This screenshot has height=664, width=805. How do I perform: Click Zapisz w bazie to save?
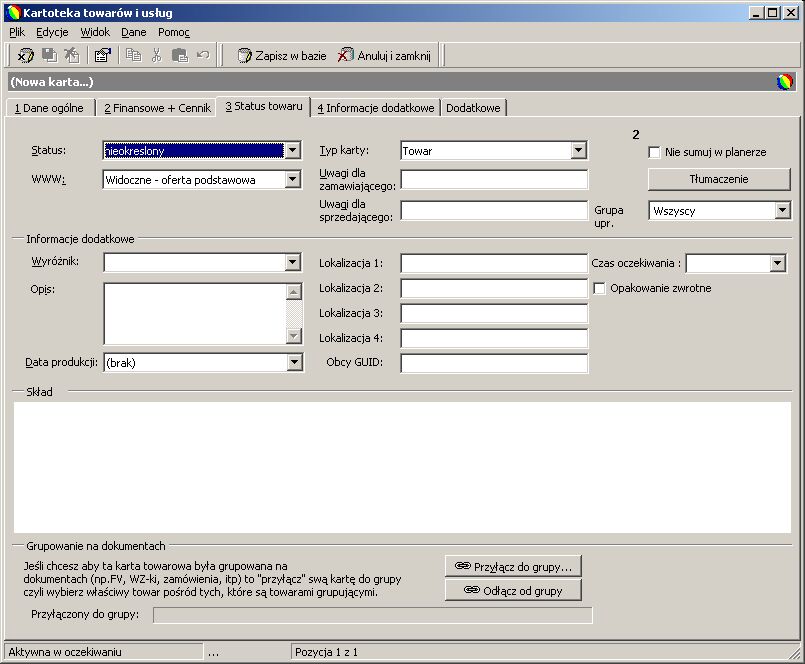pos(282,55)
